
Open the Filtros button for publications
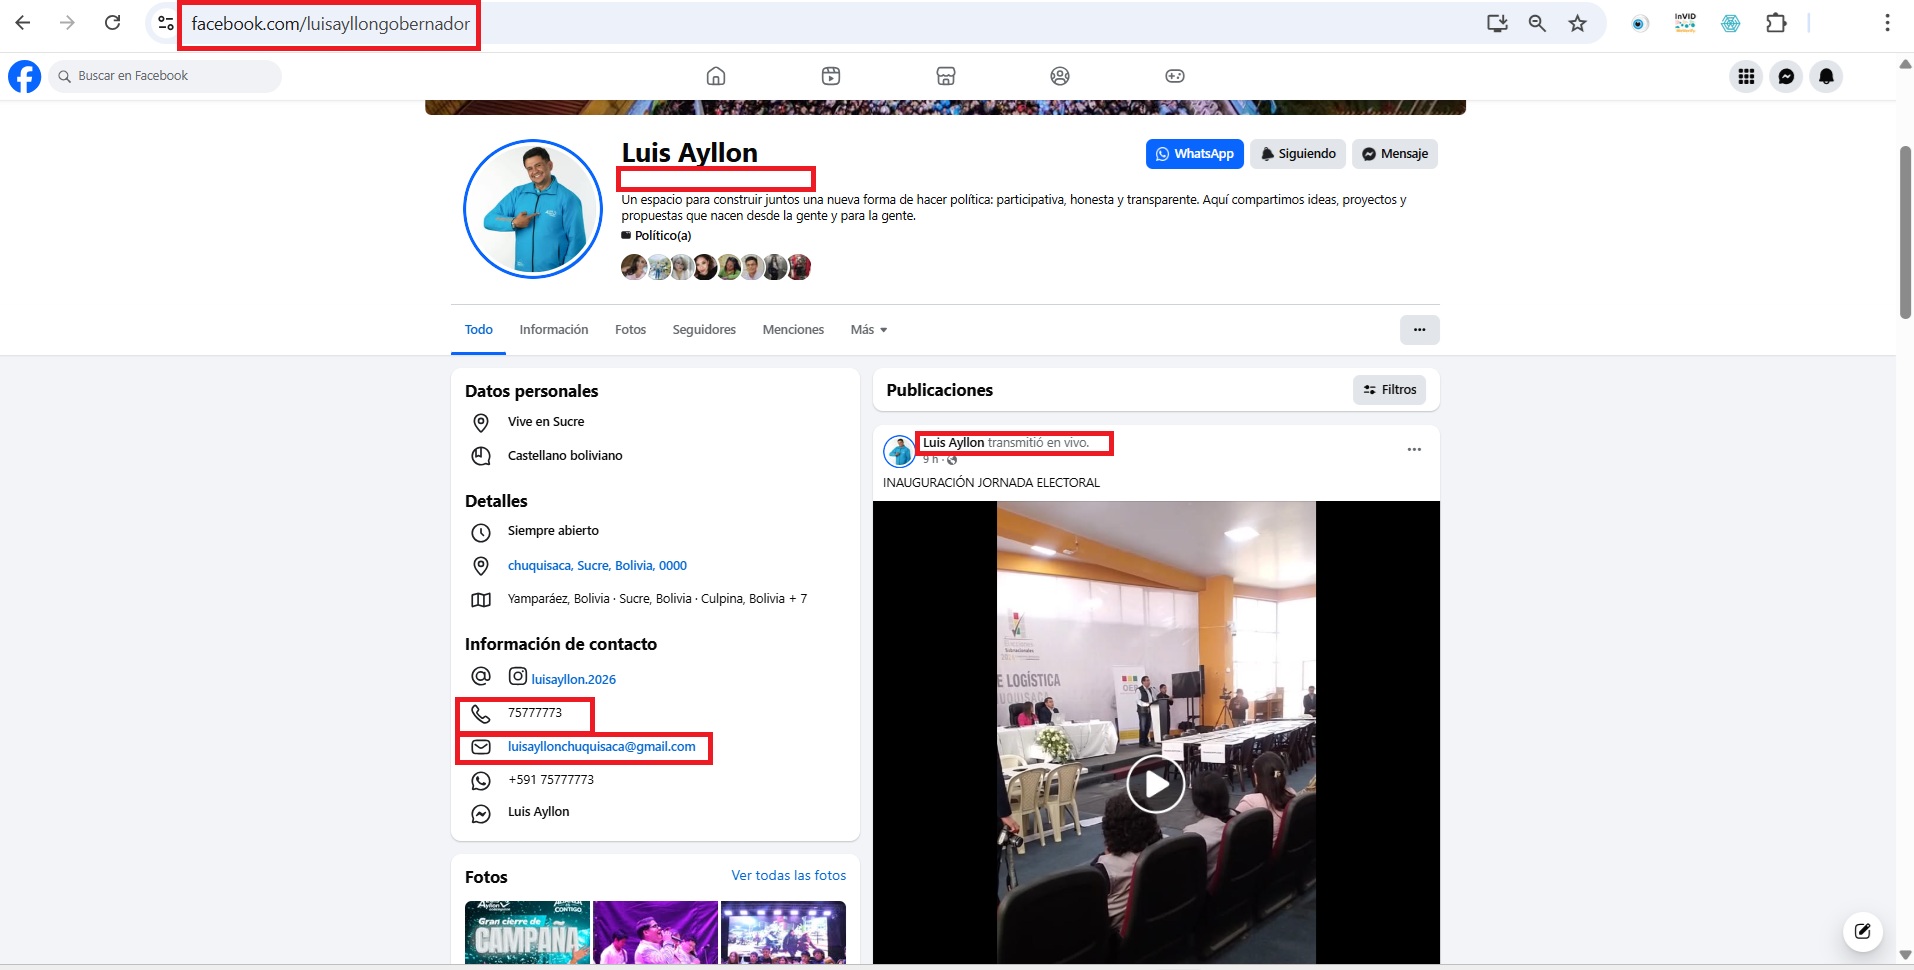pyautogui.click(x=1389, y=390)
